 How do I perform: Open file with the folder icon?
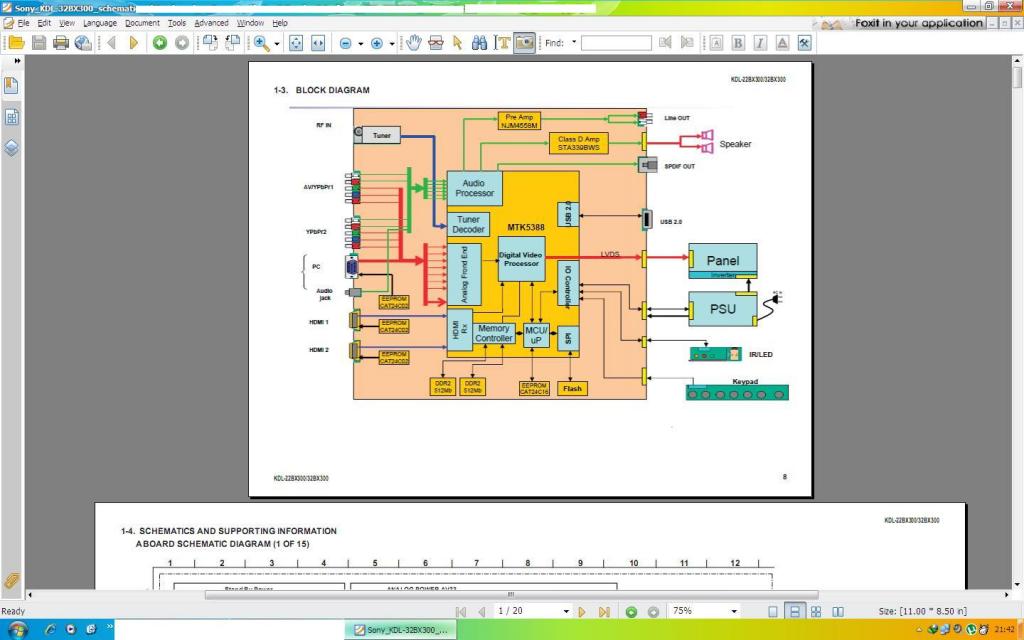click(16, 43)
